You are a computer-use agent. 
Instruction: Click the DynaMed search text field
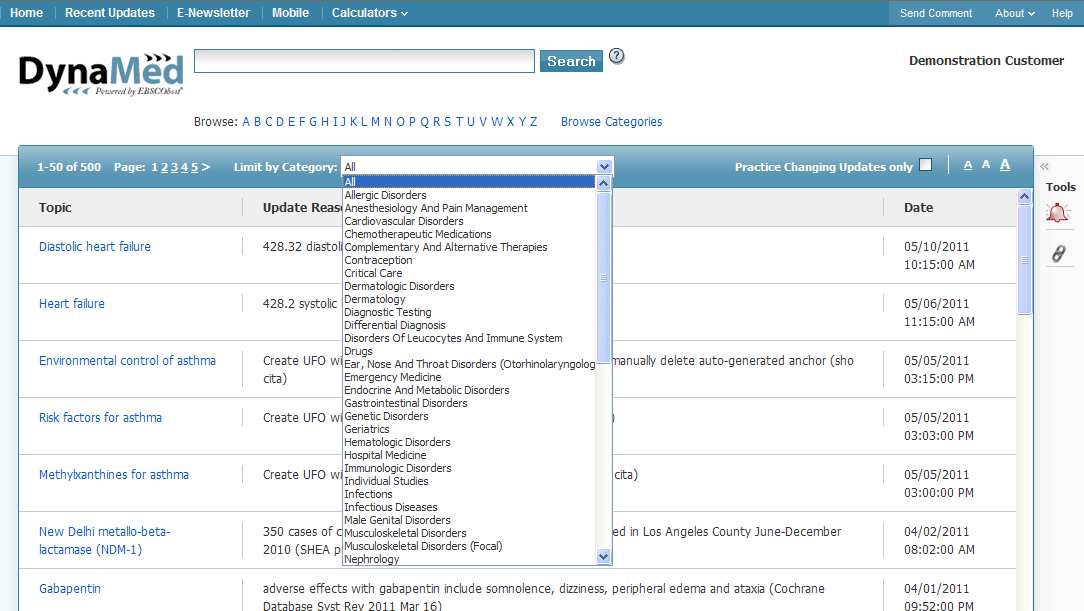(x=364, y=61)
